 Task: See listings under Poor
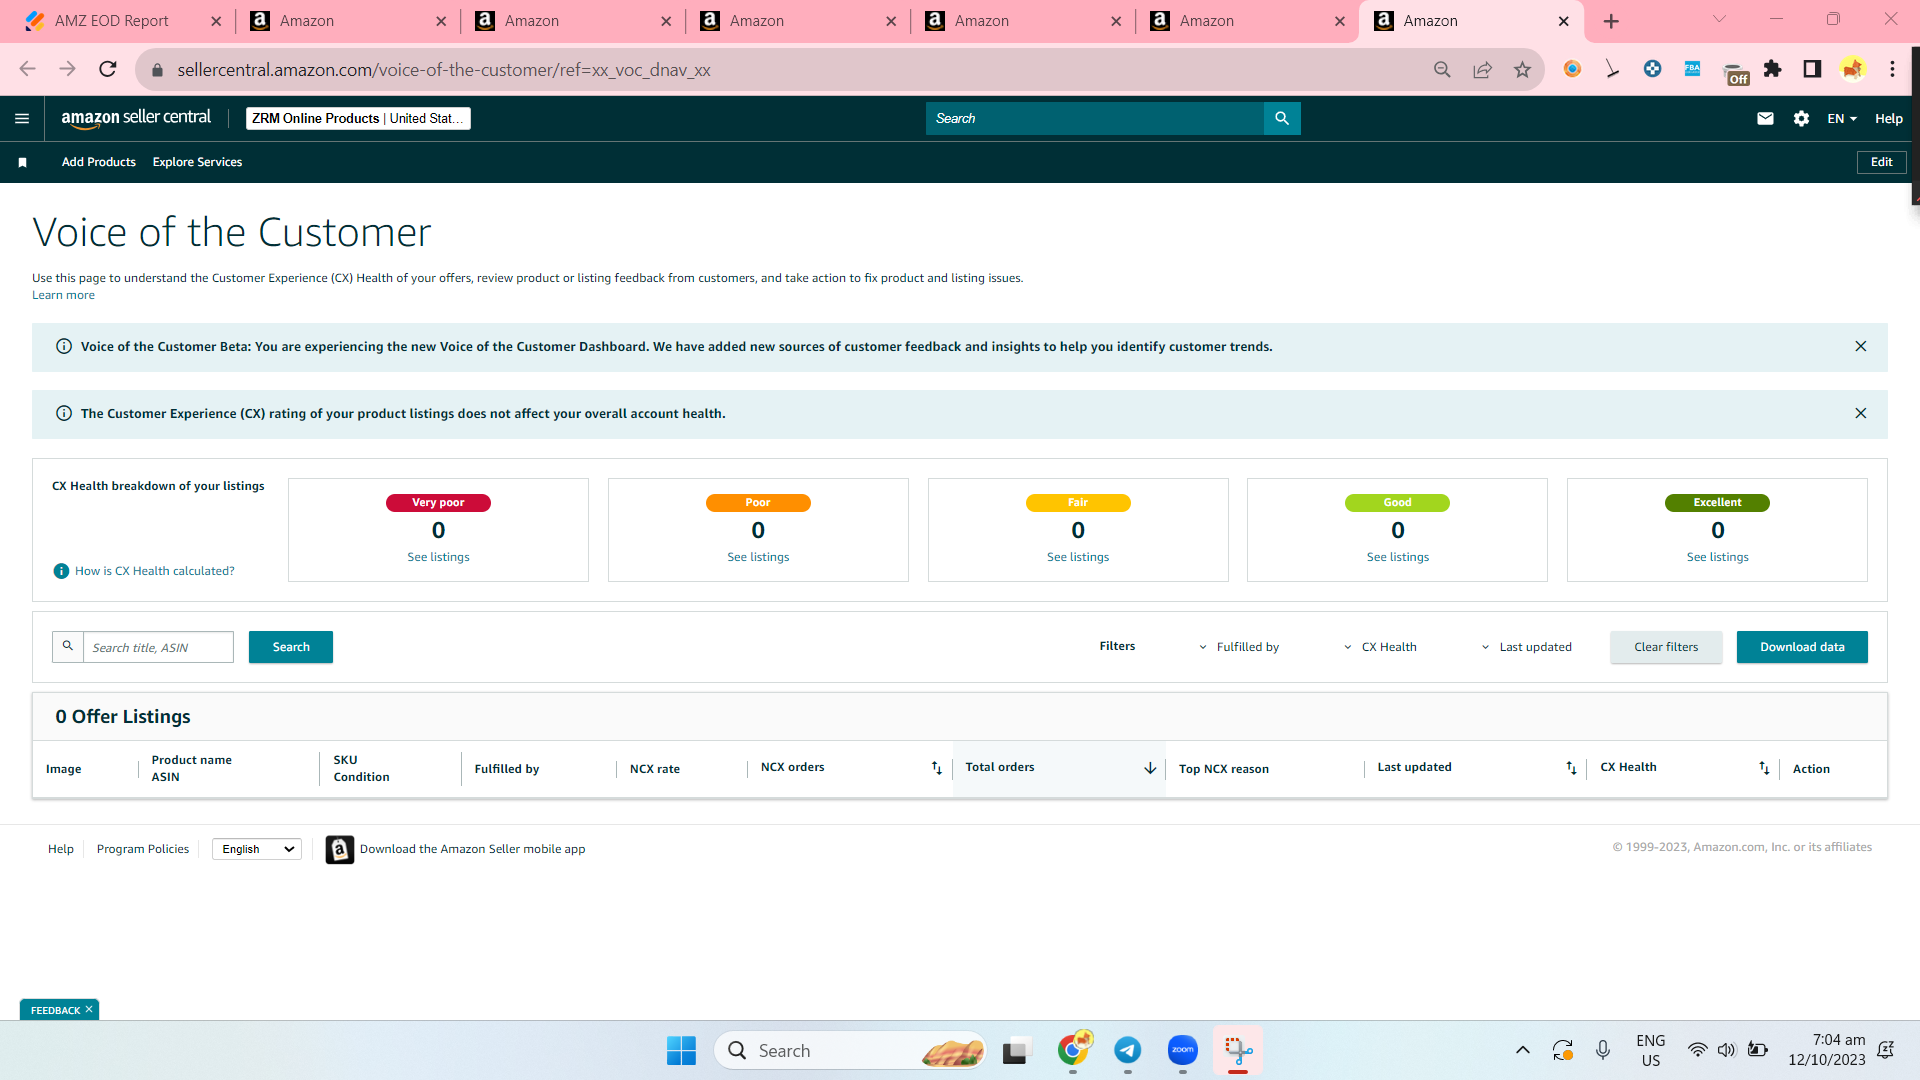click(758, 557)
